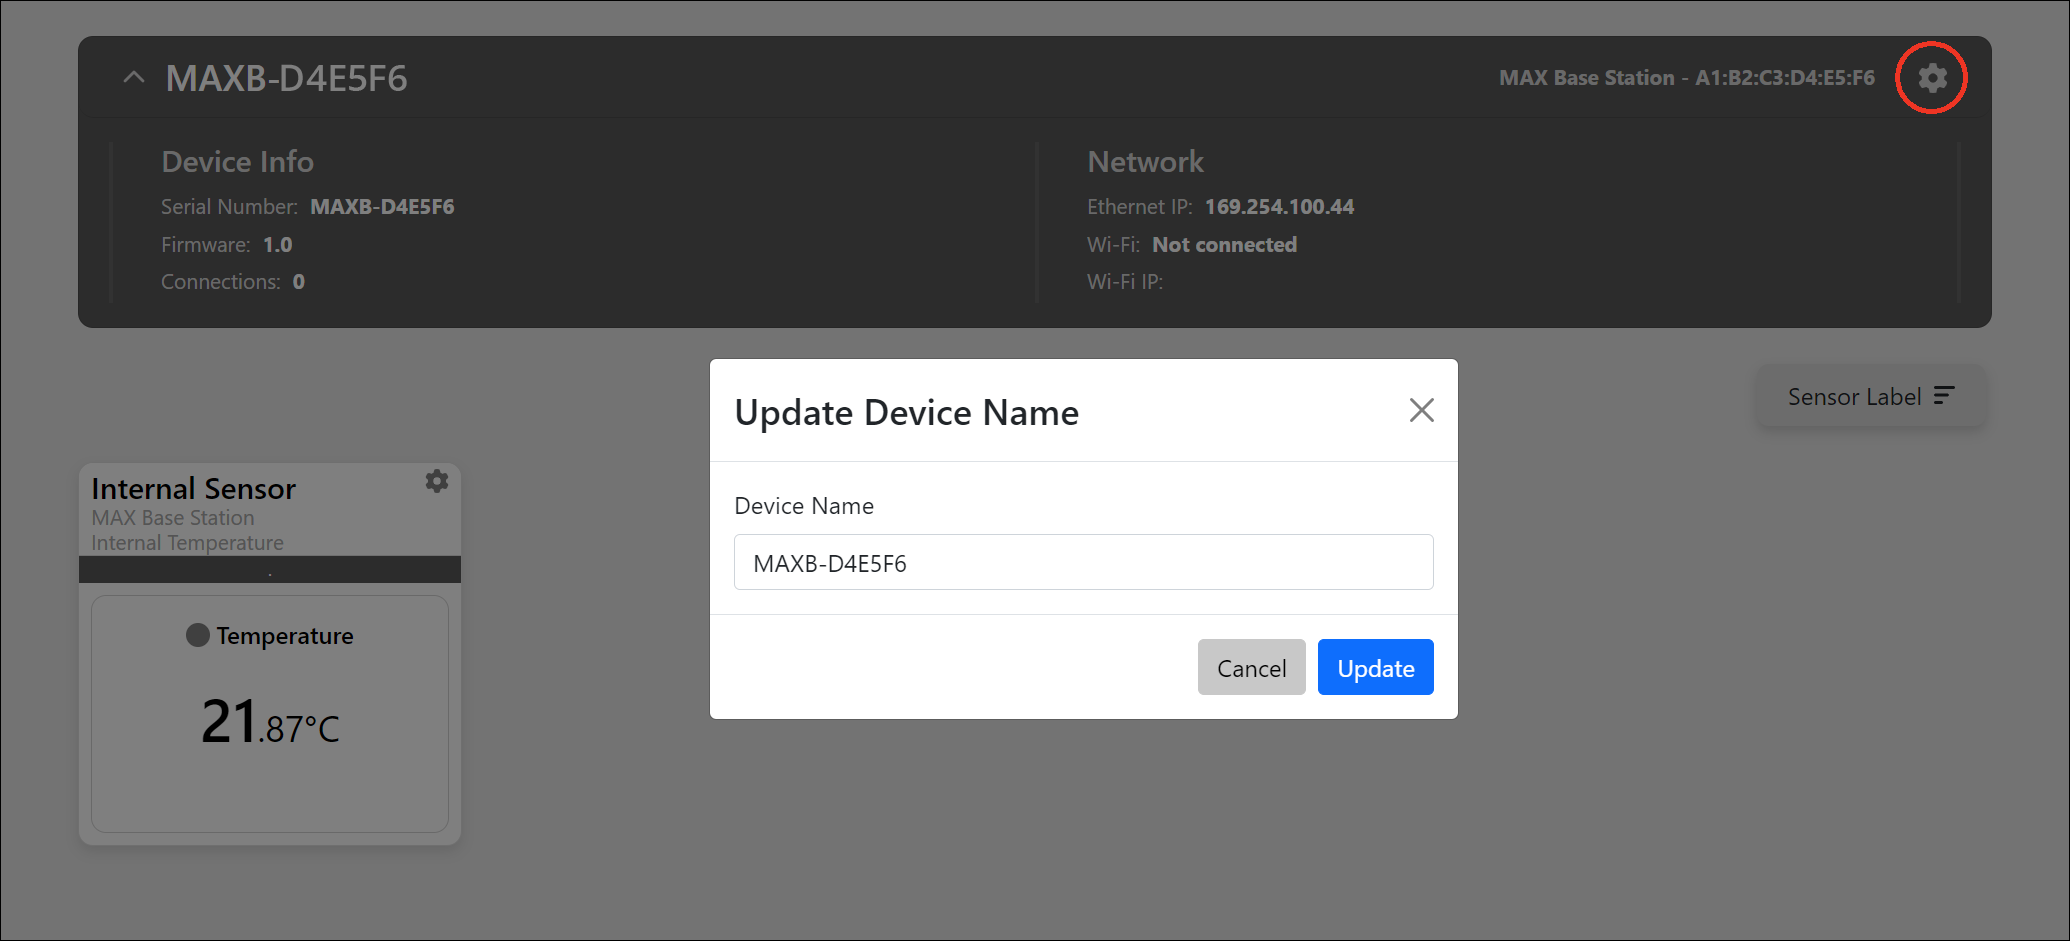The height and width of the screenshot is (941, 2070).
Task: Click the gray Temperature status dot
Action: pyautogui.click(x=198, y=635)
